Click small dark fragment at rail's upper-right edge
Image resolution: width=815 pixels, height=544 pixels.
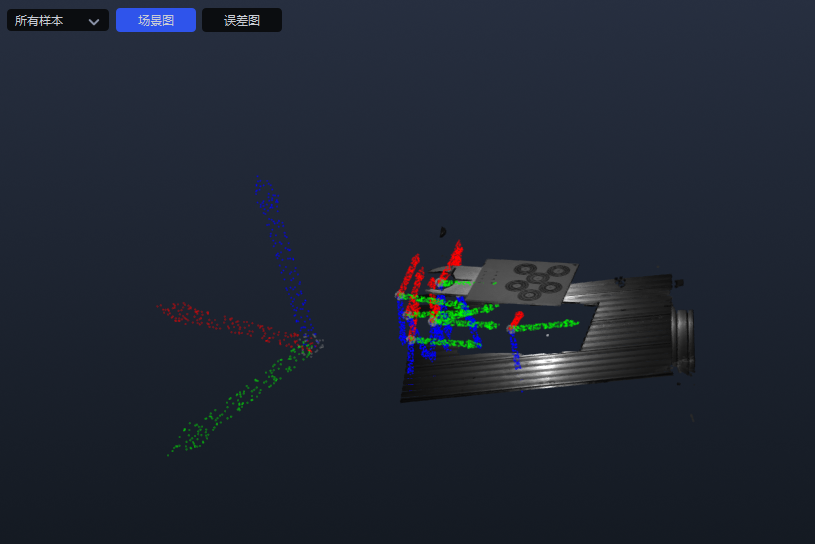621,280
